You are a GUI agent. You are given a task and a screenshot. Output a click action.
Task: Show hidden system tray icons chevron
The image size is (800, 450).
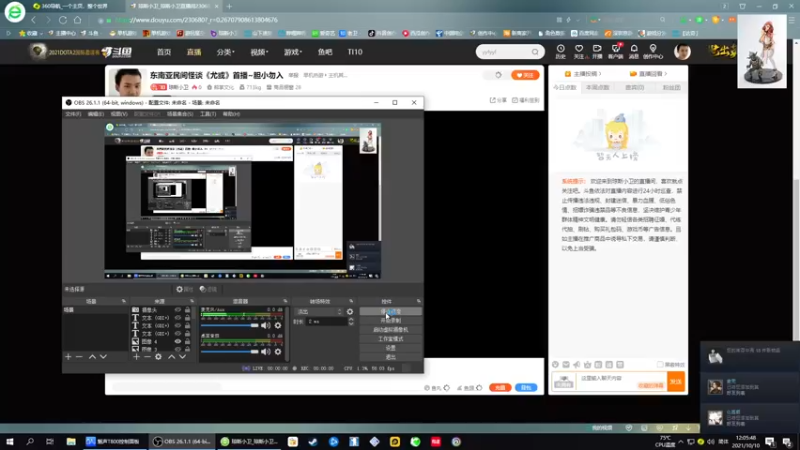point(681,442)
